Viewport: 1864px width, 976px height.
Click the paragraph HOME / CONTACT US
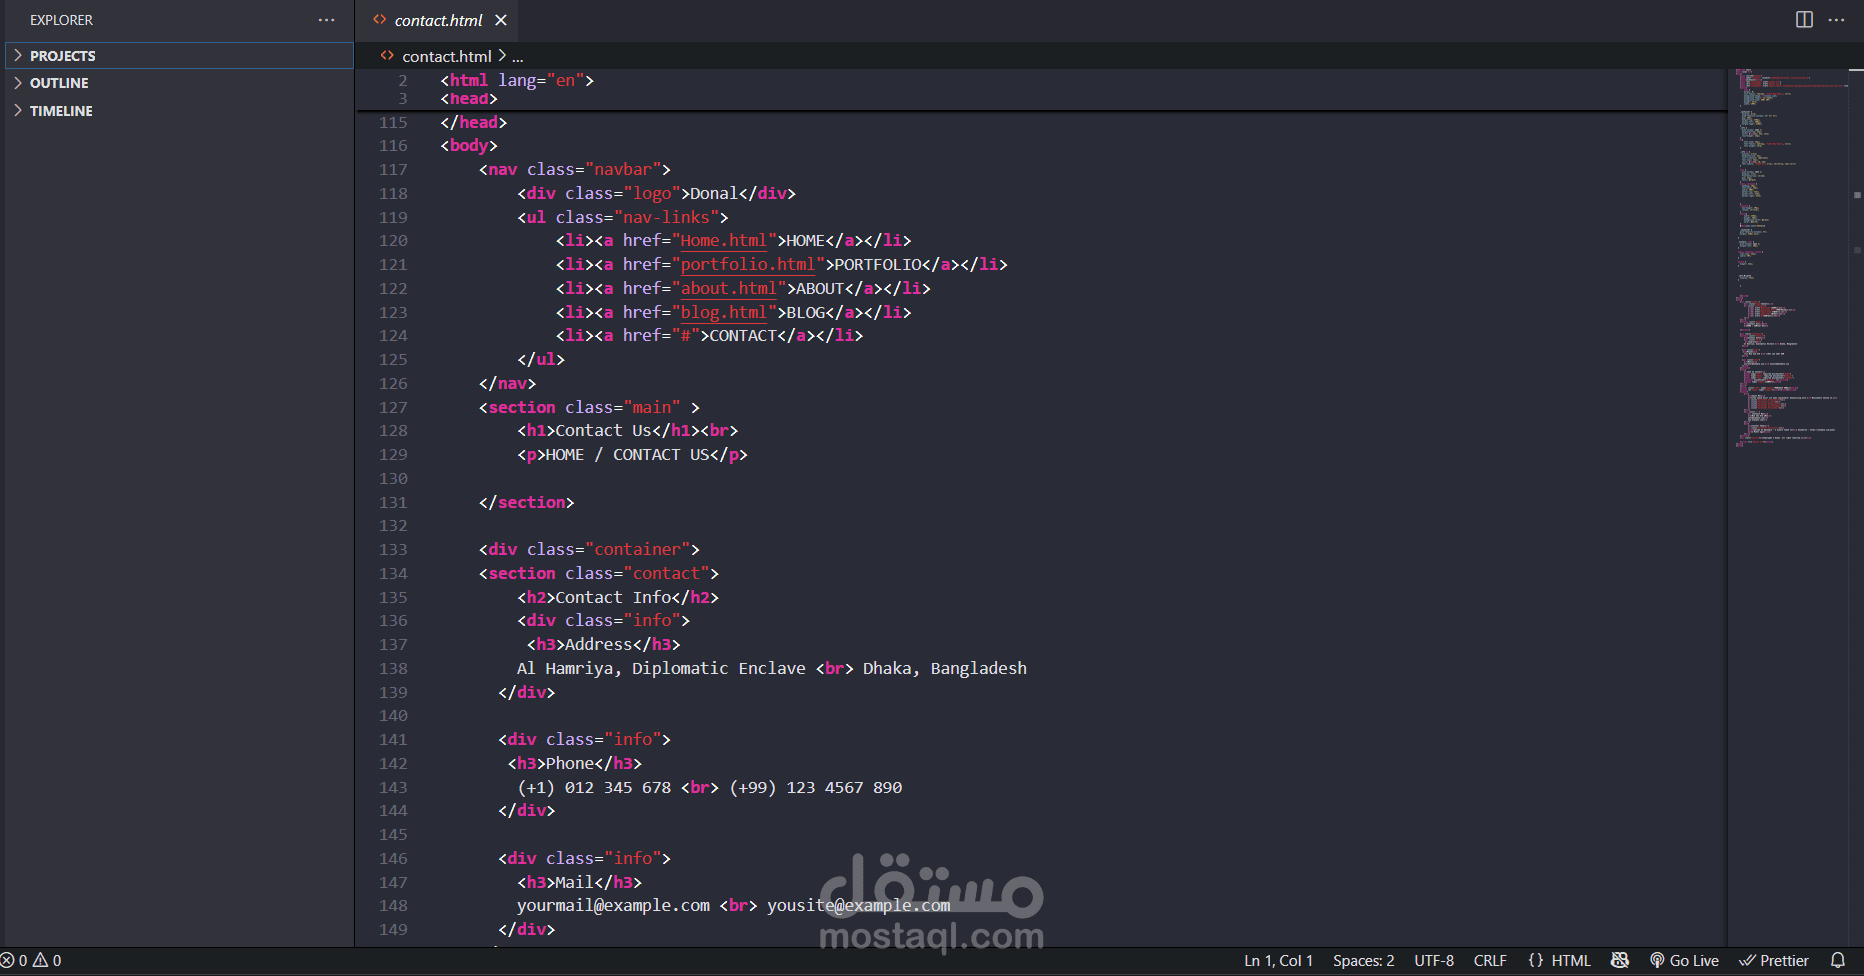click(633, 454)
